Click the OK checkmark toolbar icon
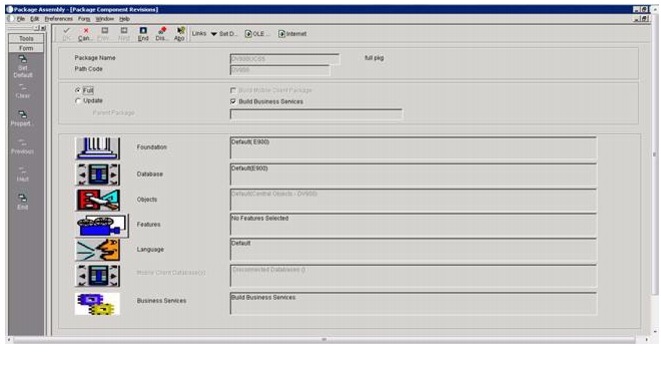 [x=66, y=31]
